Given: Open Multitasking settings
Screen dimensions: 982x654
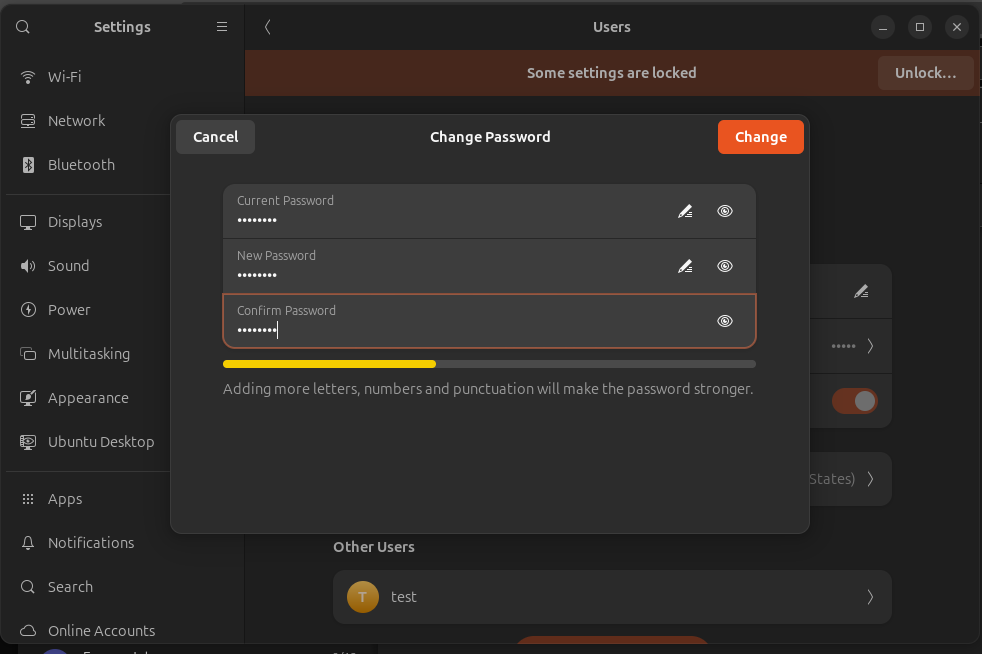Looking at the screenshot, I should point(124,354).
